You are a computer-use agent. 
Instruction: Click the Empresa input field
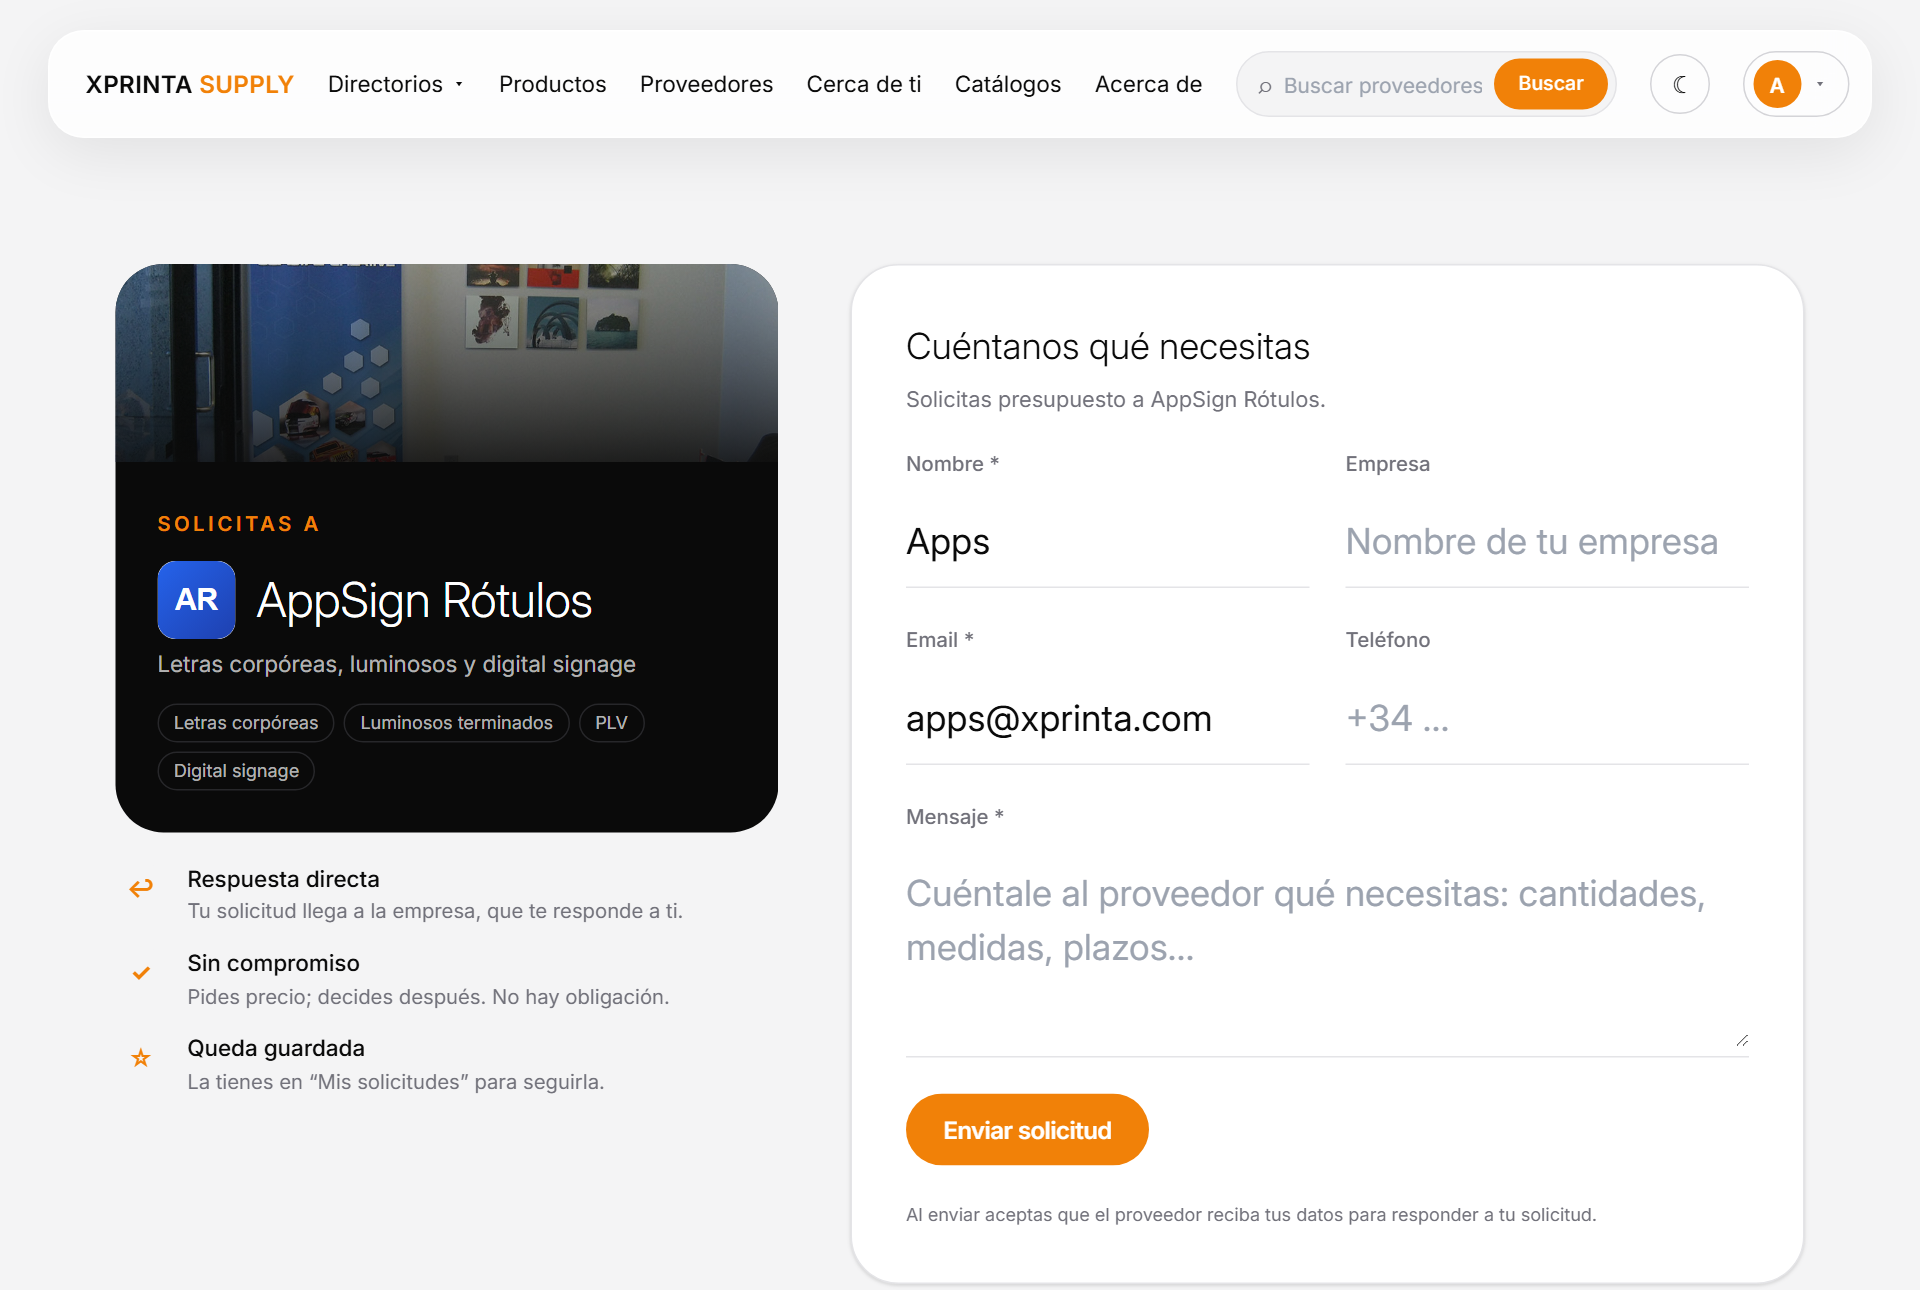(1547, 542)
